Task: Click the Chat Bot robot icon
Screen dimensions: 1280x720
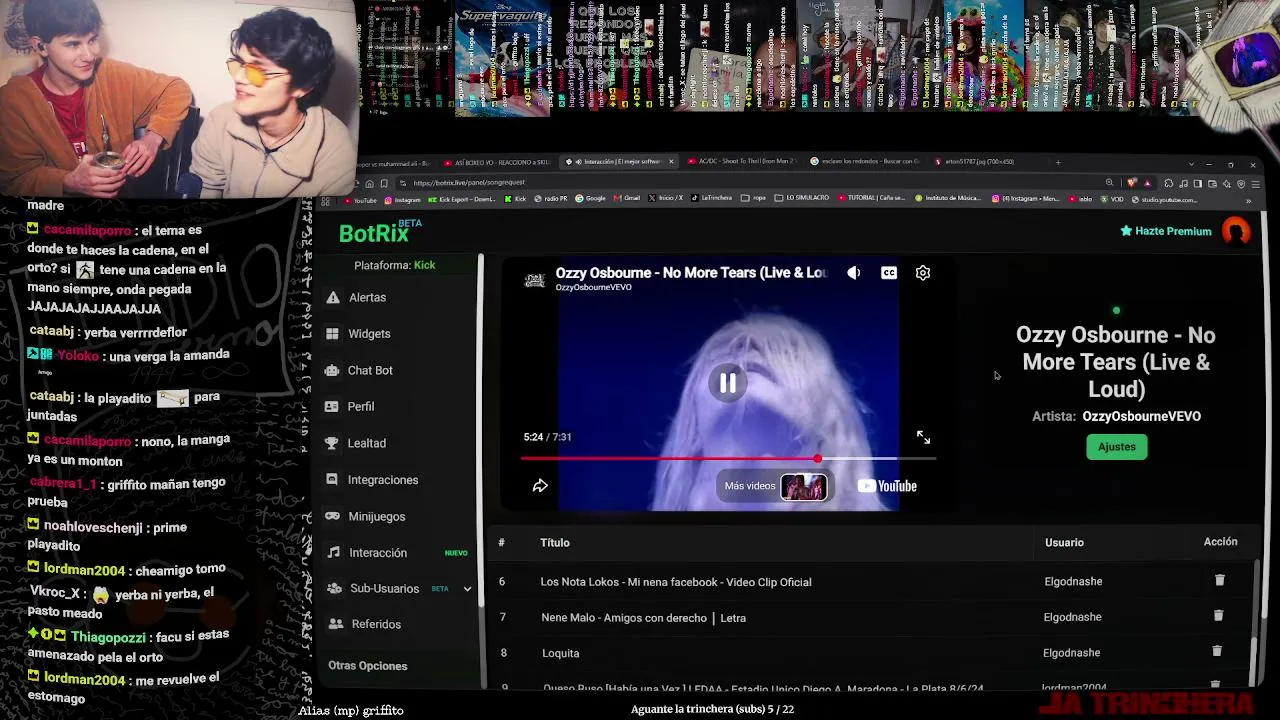Action: (x=332, y=370)
